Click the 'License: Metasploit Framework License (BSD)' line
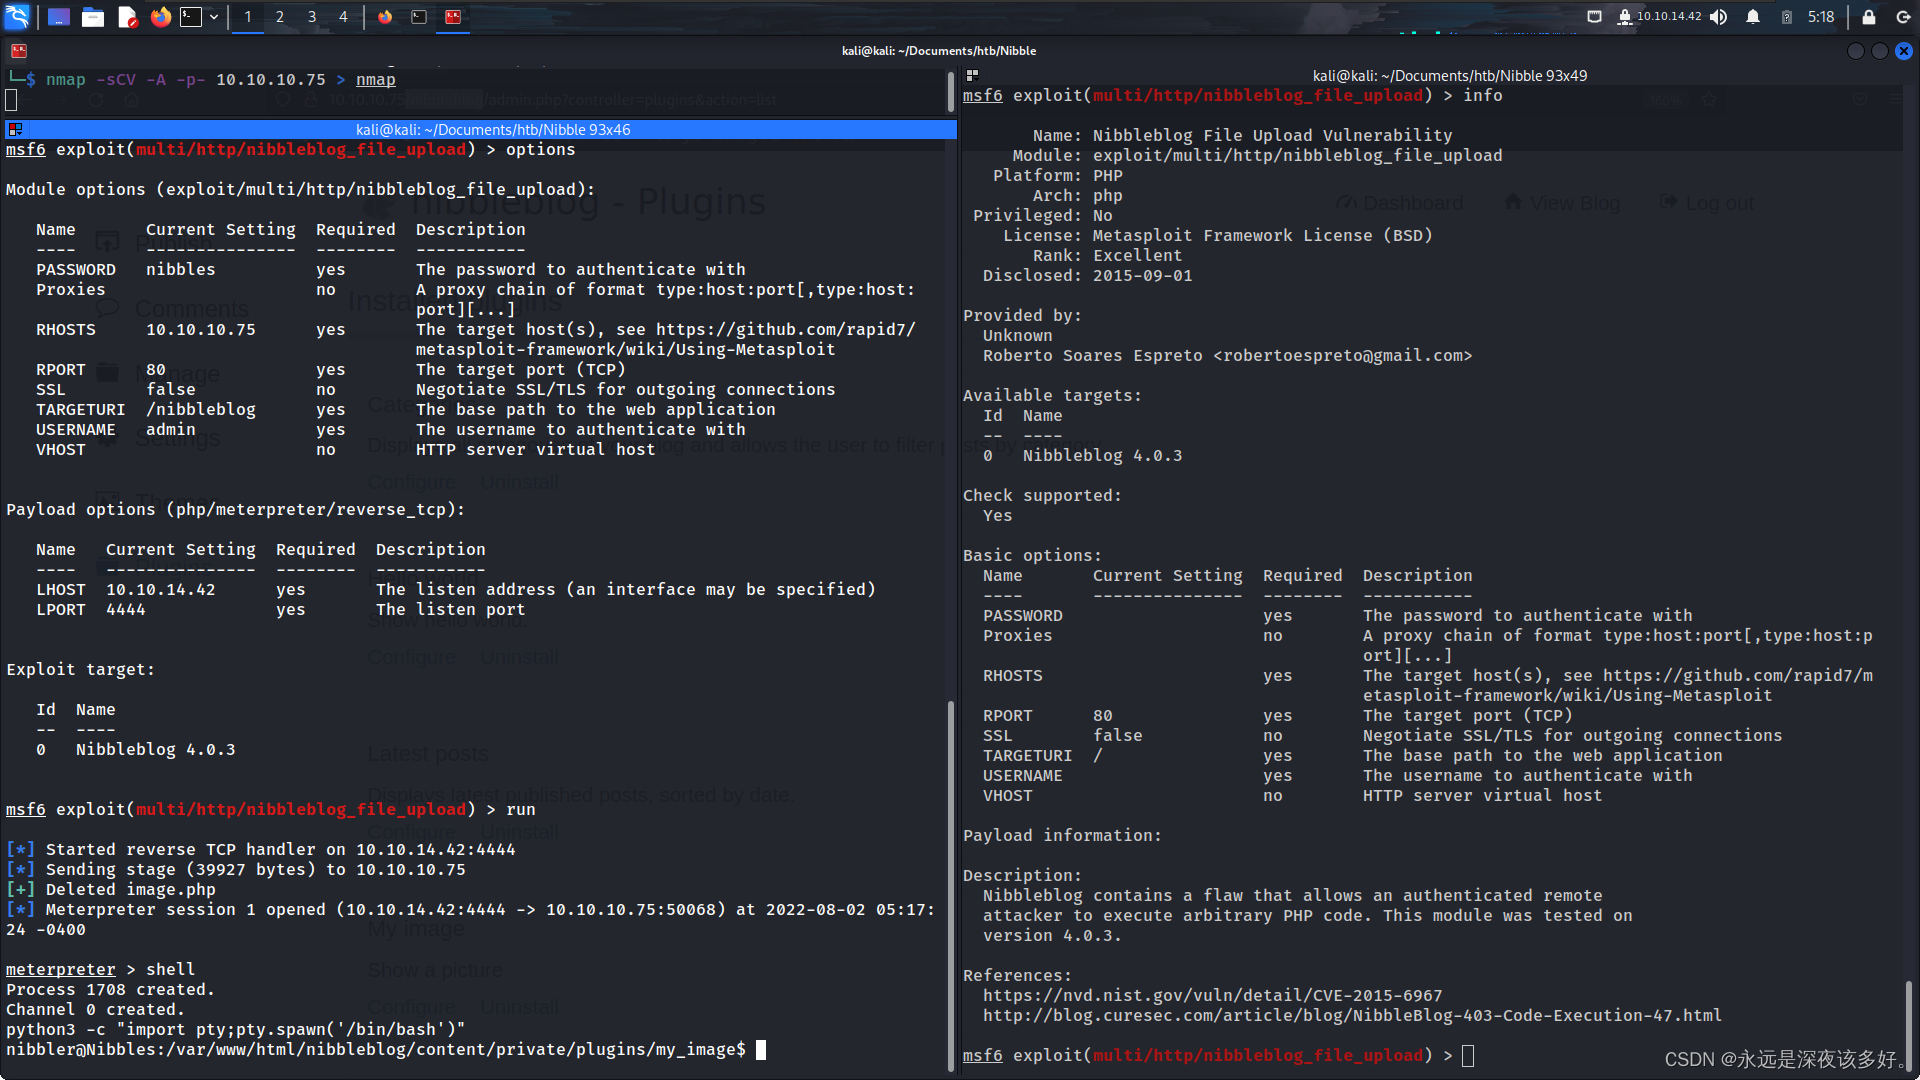 [x=1218, y=236]
